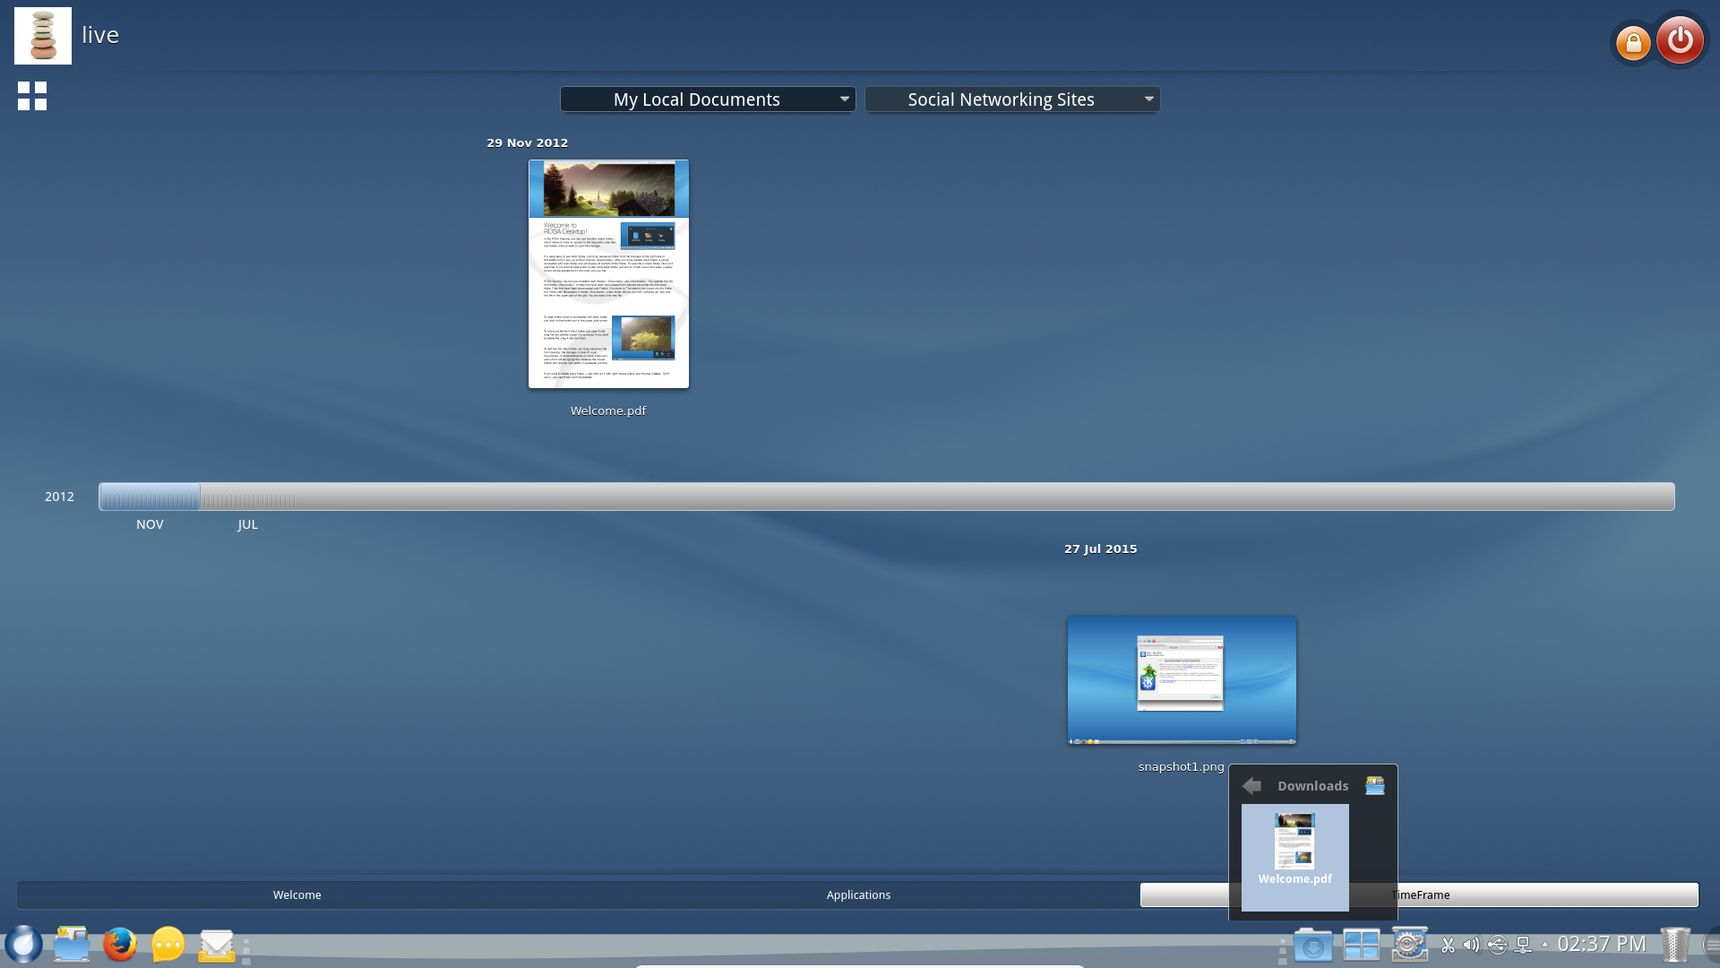1720x968 pixels.
Task: Open the yellow chat bubble messenger
Action: coord(168,944)
